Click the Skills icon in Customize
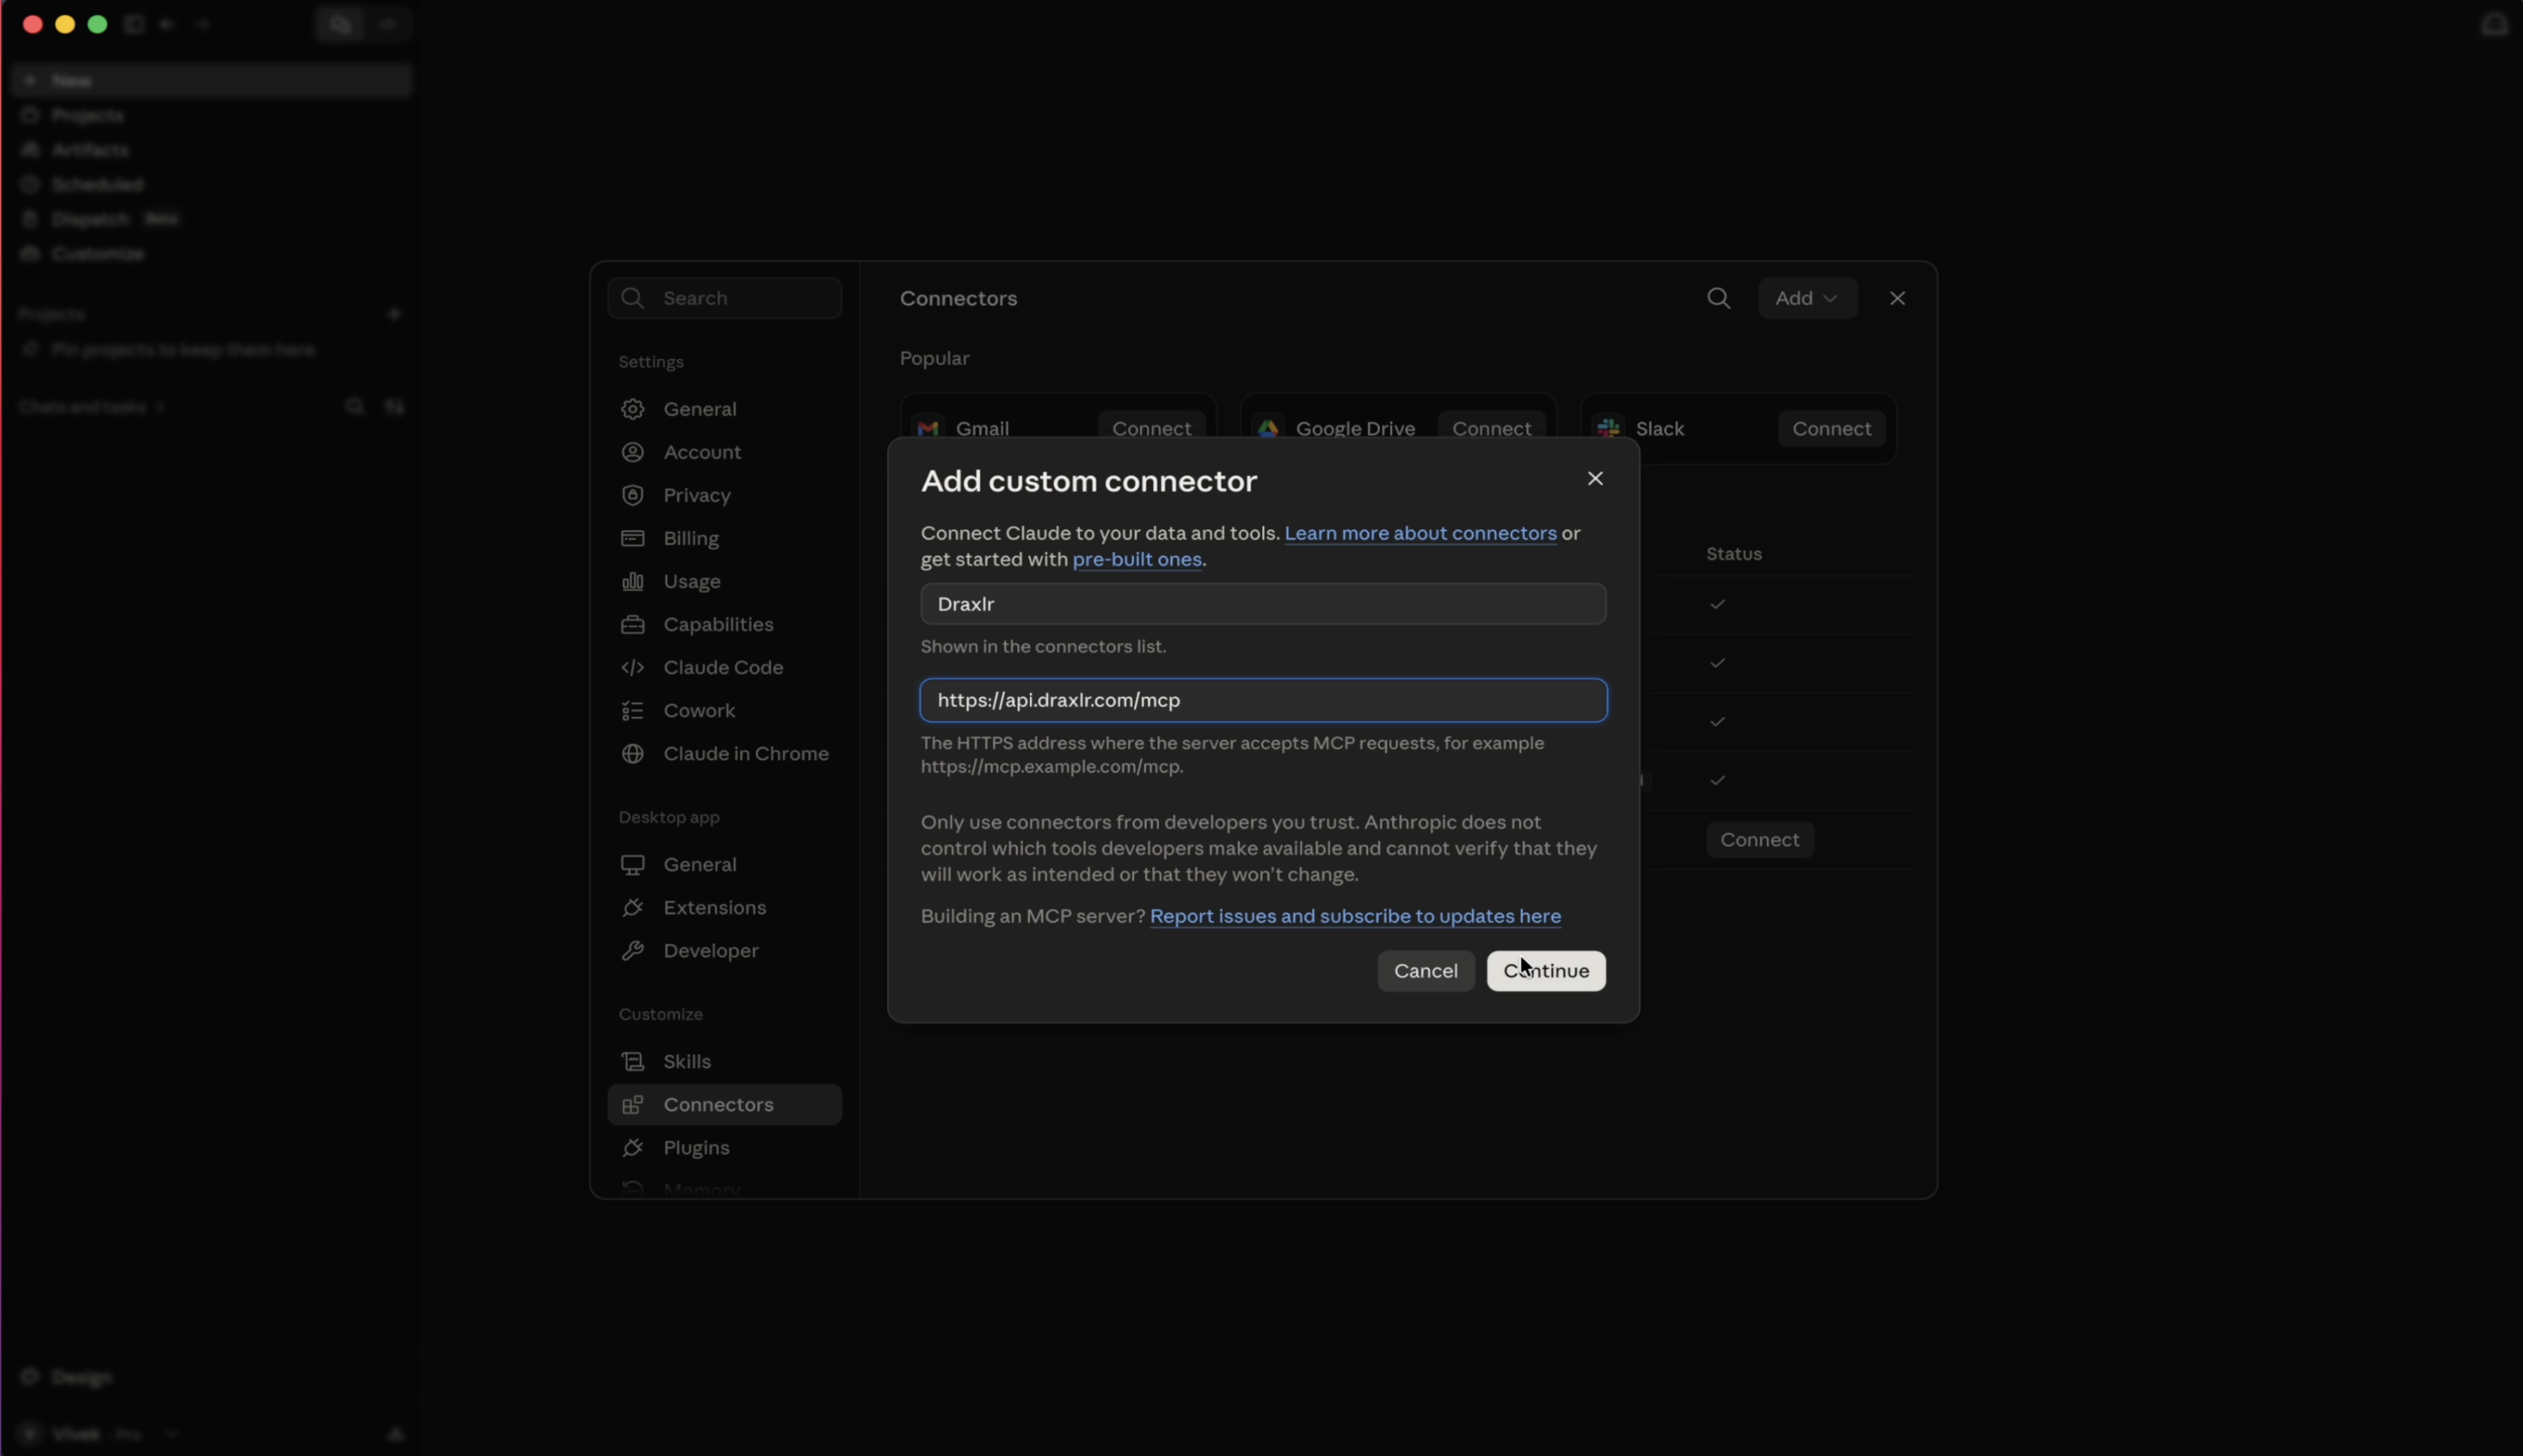2523x1456 pixels. click(632, 1061)
